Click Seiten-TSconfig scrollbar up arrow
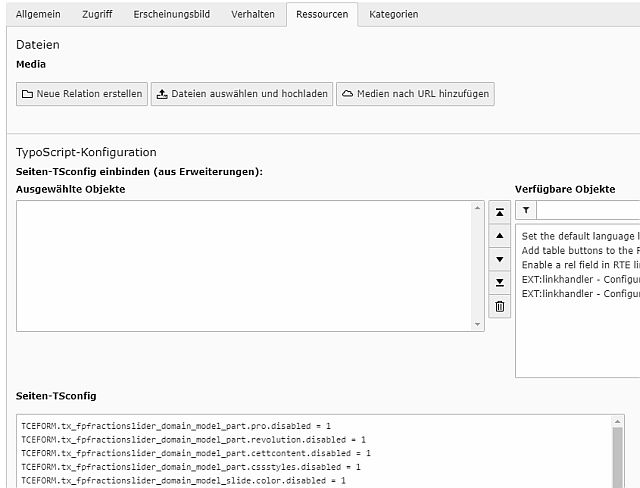 click(x=617, y=421)
